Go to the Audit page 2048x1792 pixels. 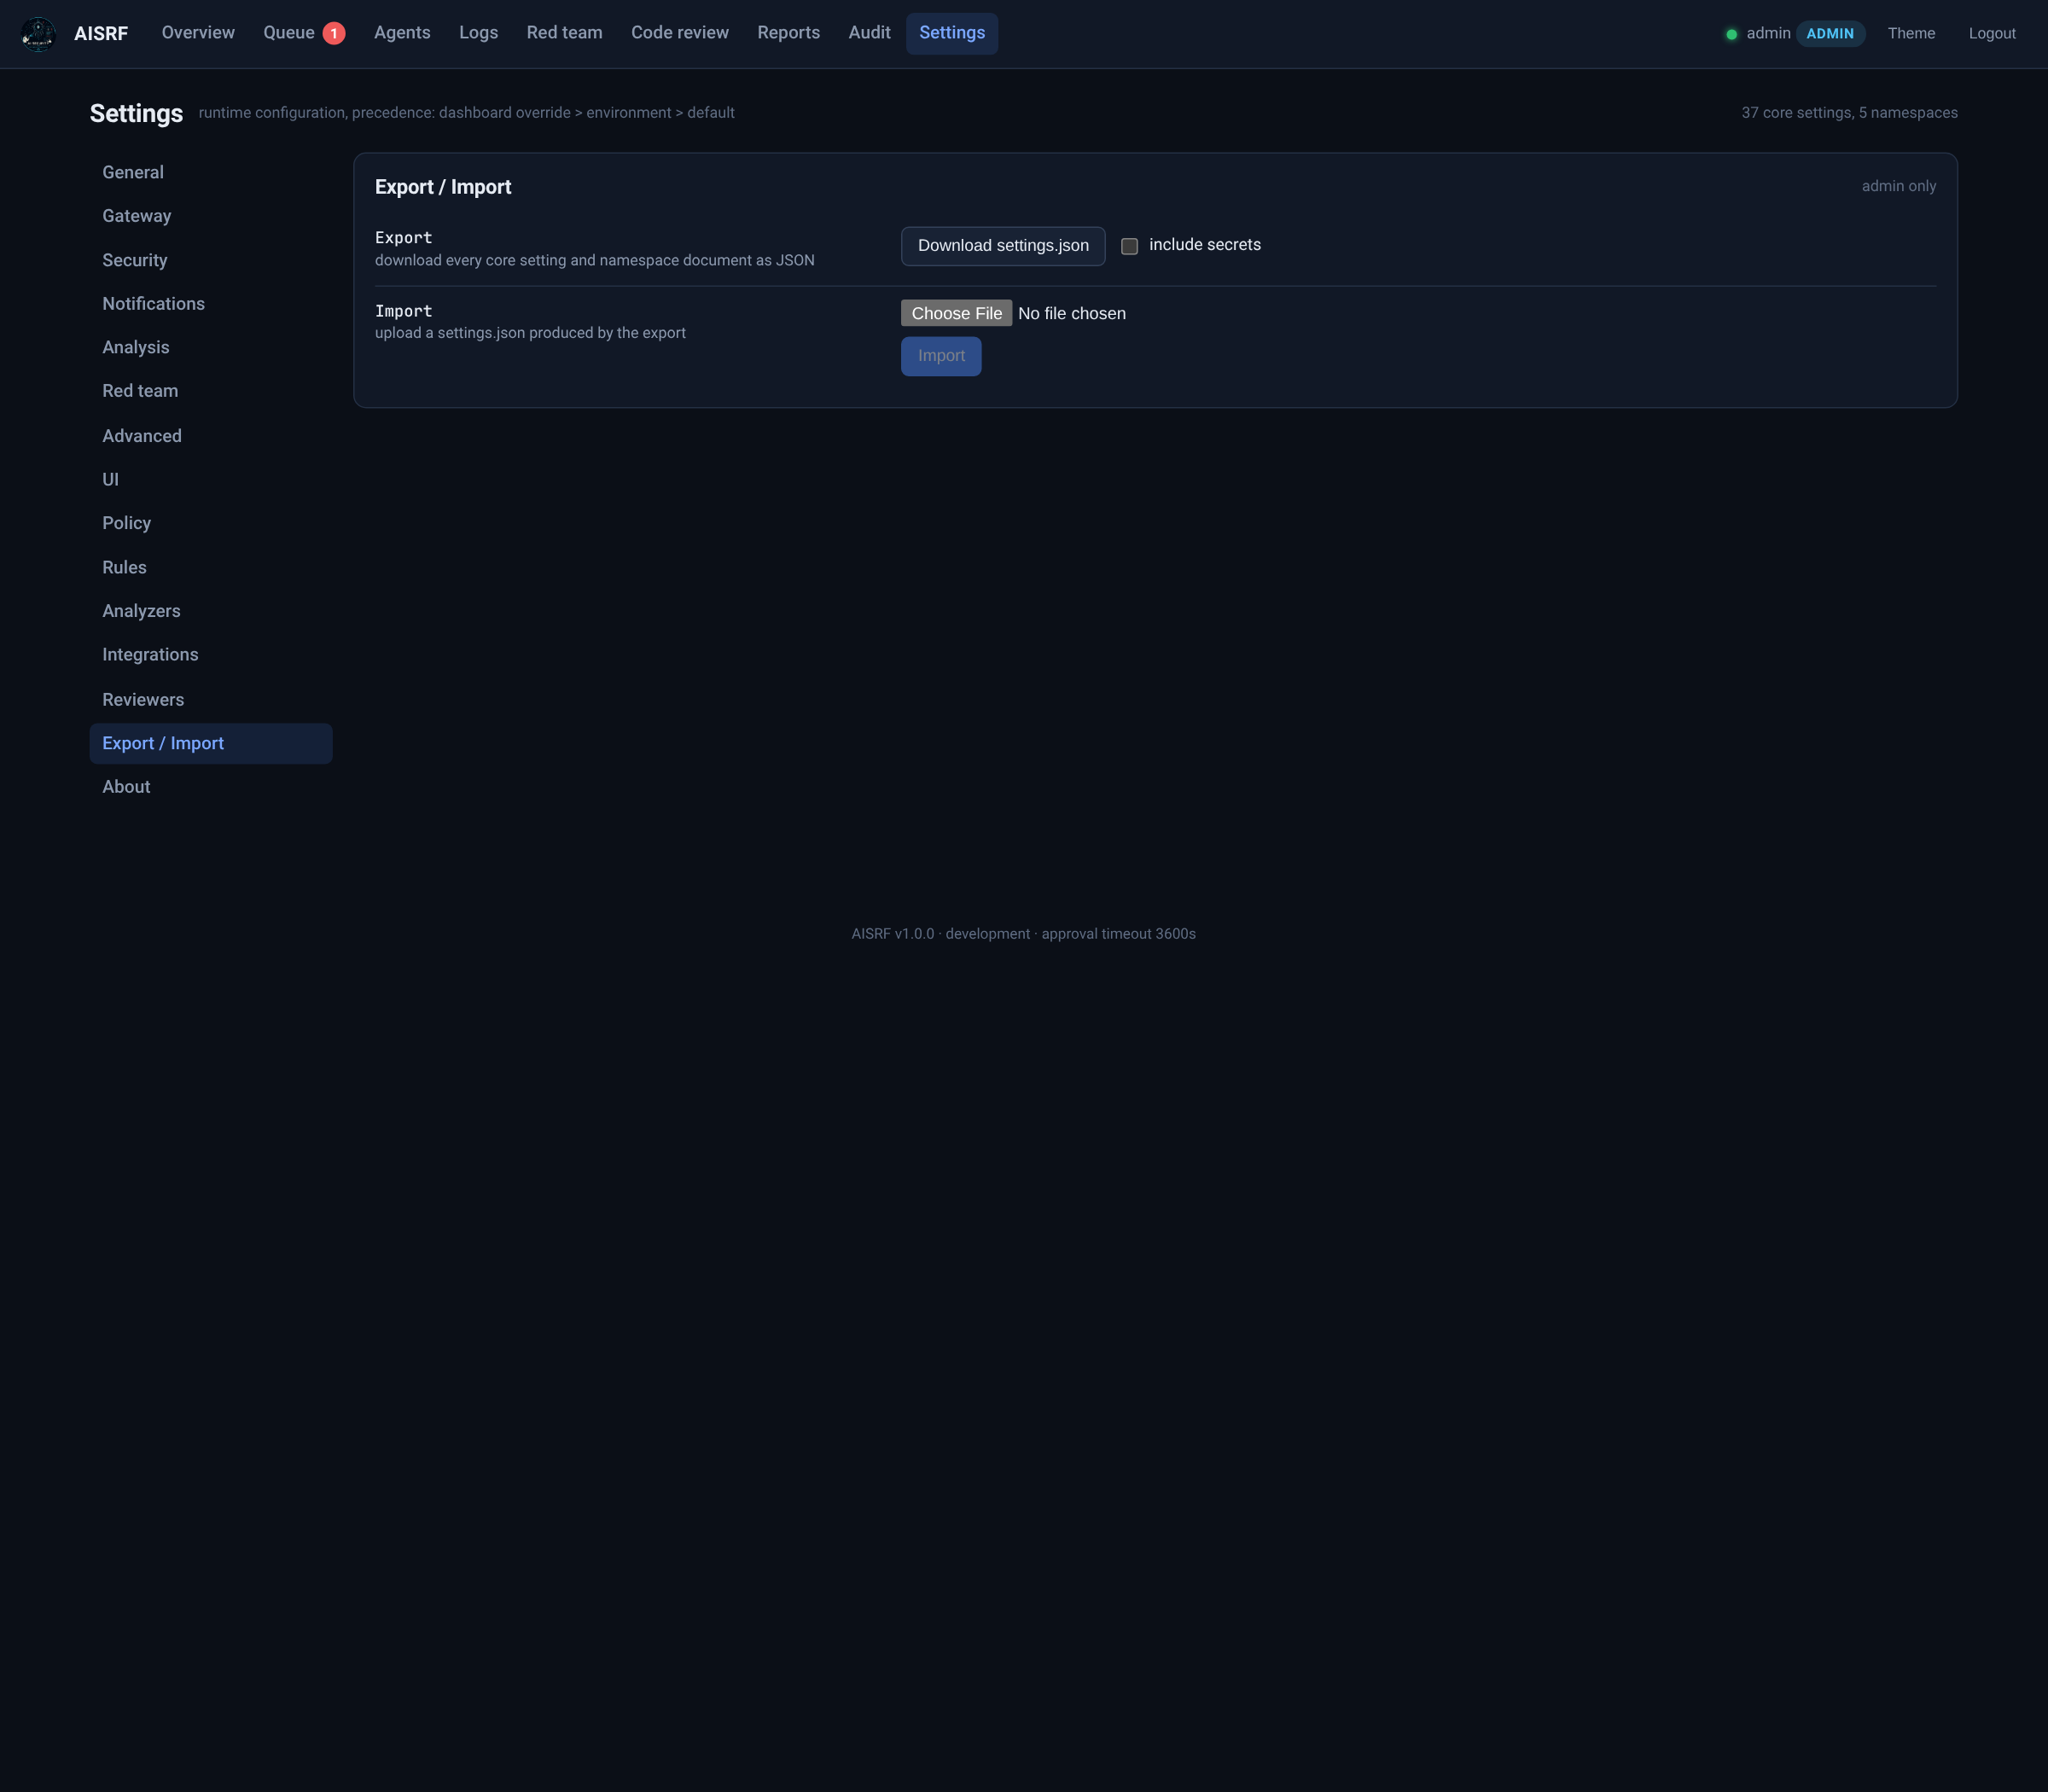(x=869, y=33)
